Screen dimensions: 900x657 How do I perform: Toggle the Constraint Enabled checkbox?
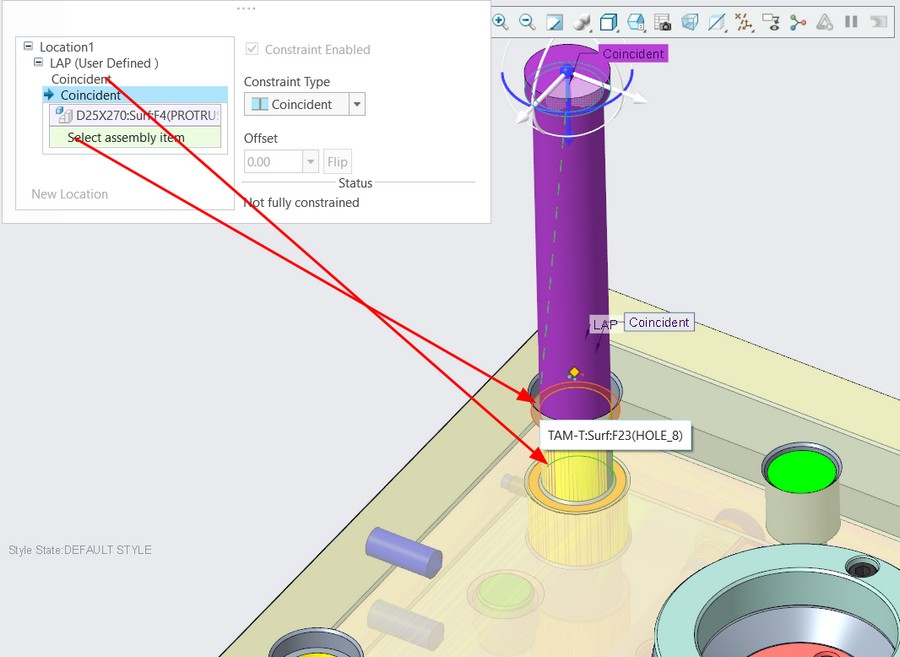(x=251, y=49)
